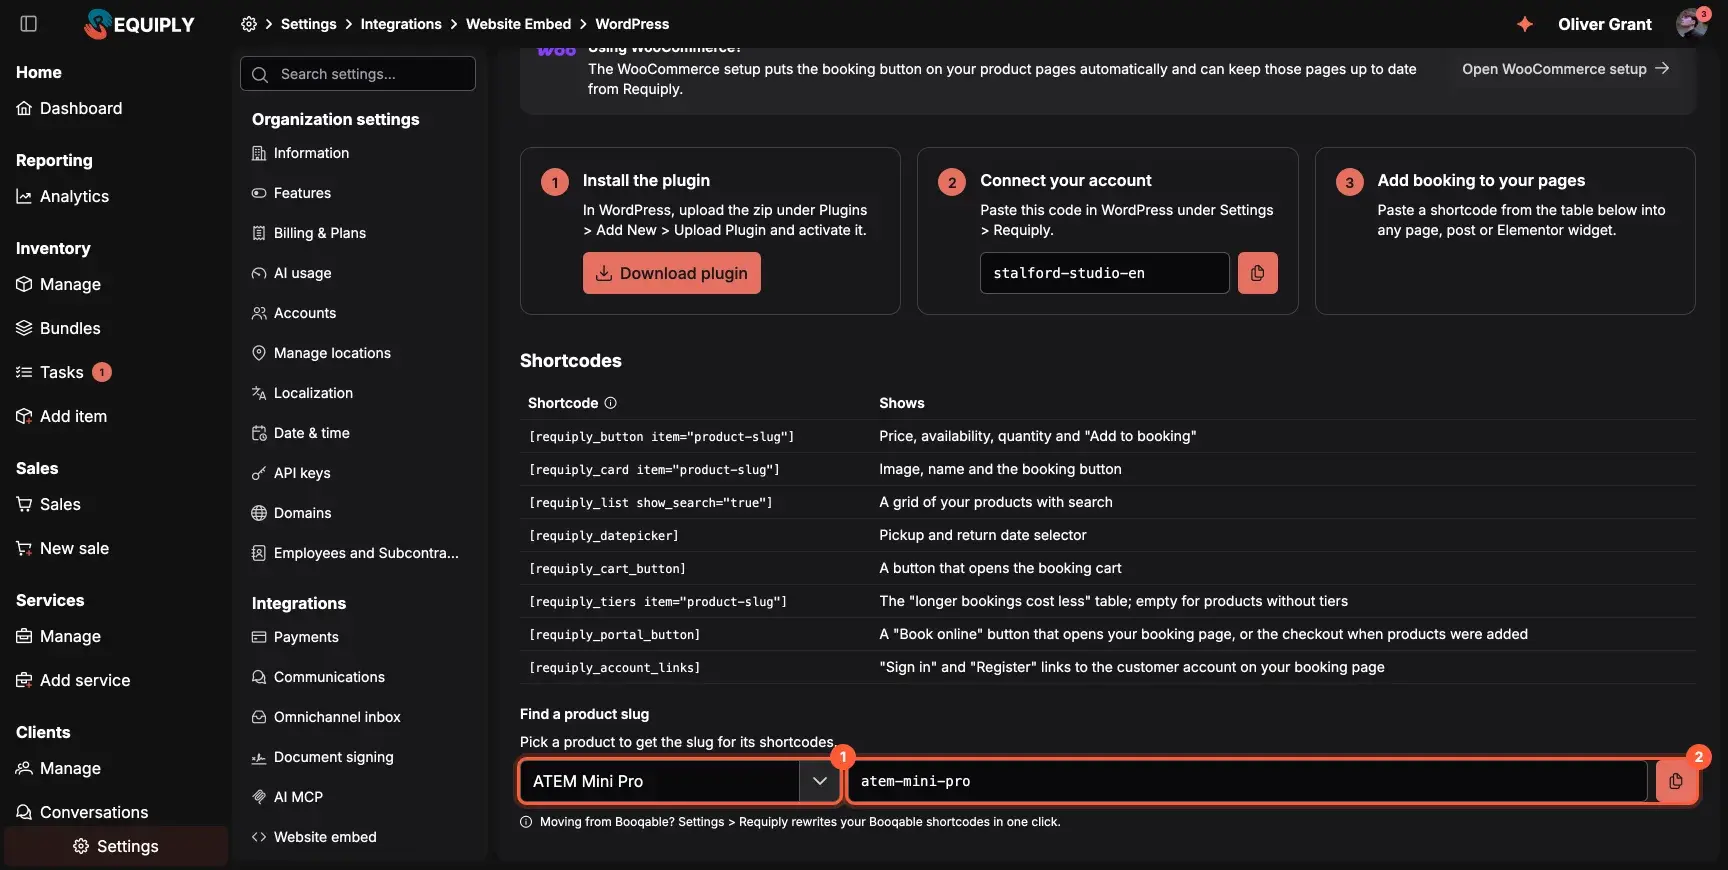The image size is (1728, 870).
Task: Select API keys in Organization settings
Action: tap(302, 473)
